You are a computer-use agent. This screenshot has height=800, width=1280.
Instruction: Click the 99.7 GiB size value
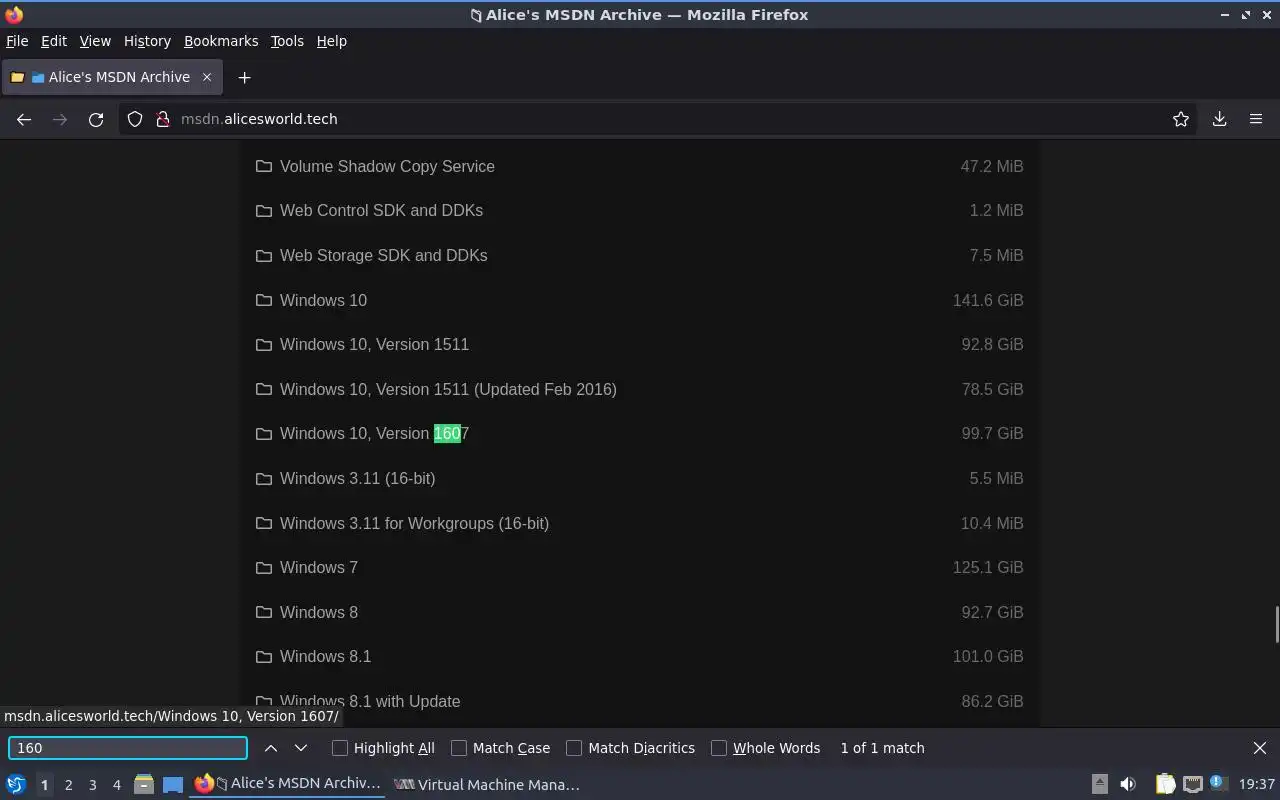tap(992, 433)
